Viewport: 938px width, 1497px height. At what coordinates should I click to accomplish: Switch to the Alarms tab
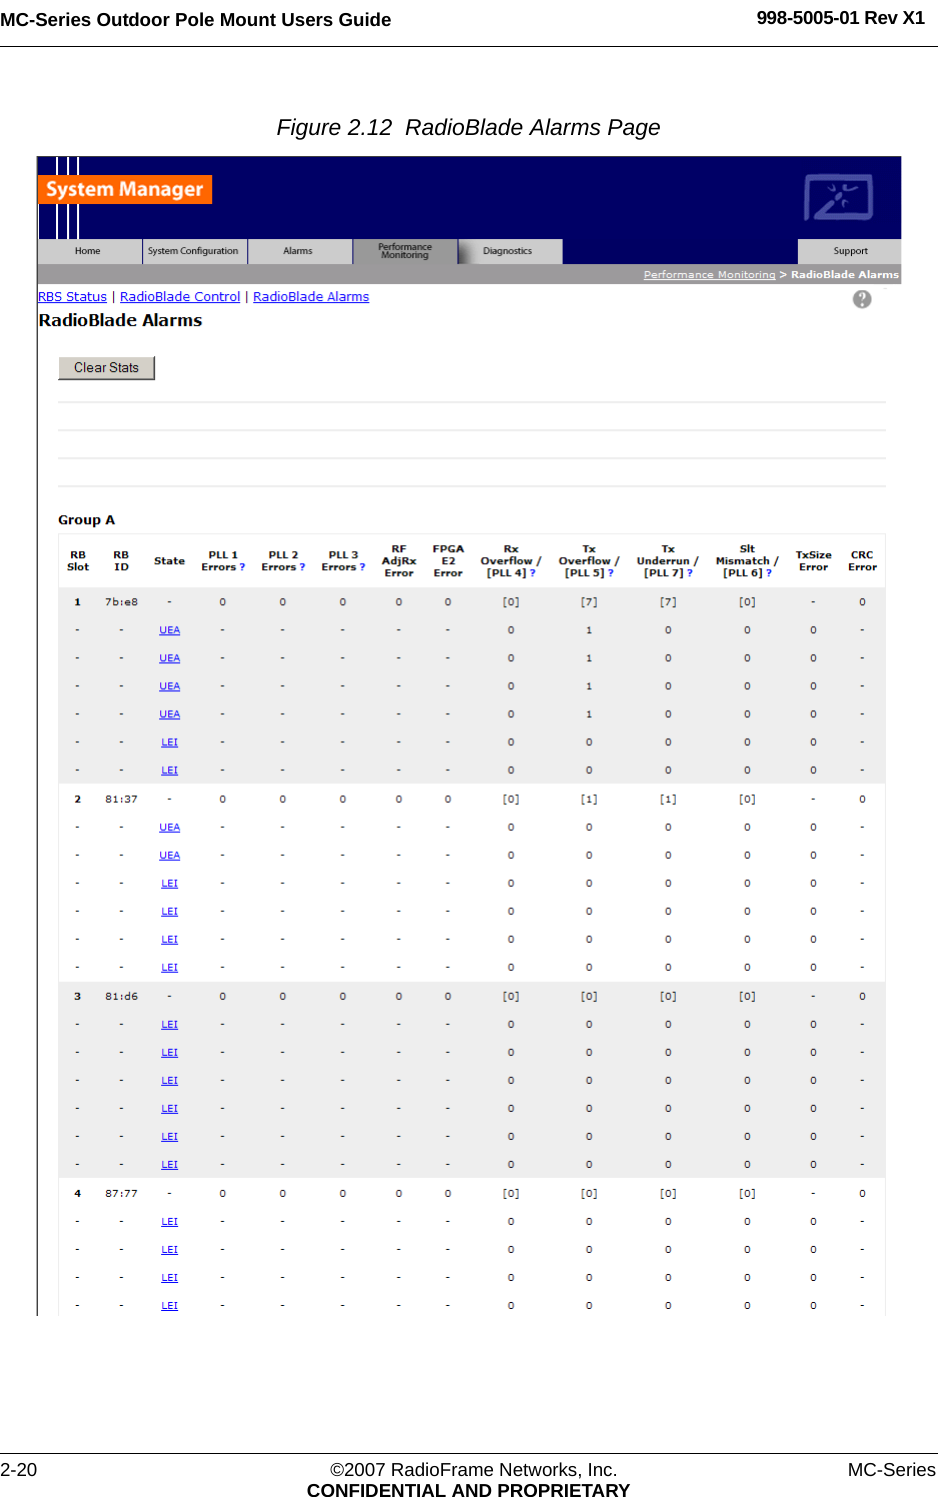pyautogui.click(x=298, y=251)
